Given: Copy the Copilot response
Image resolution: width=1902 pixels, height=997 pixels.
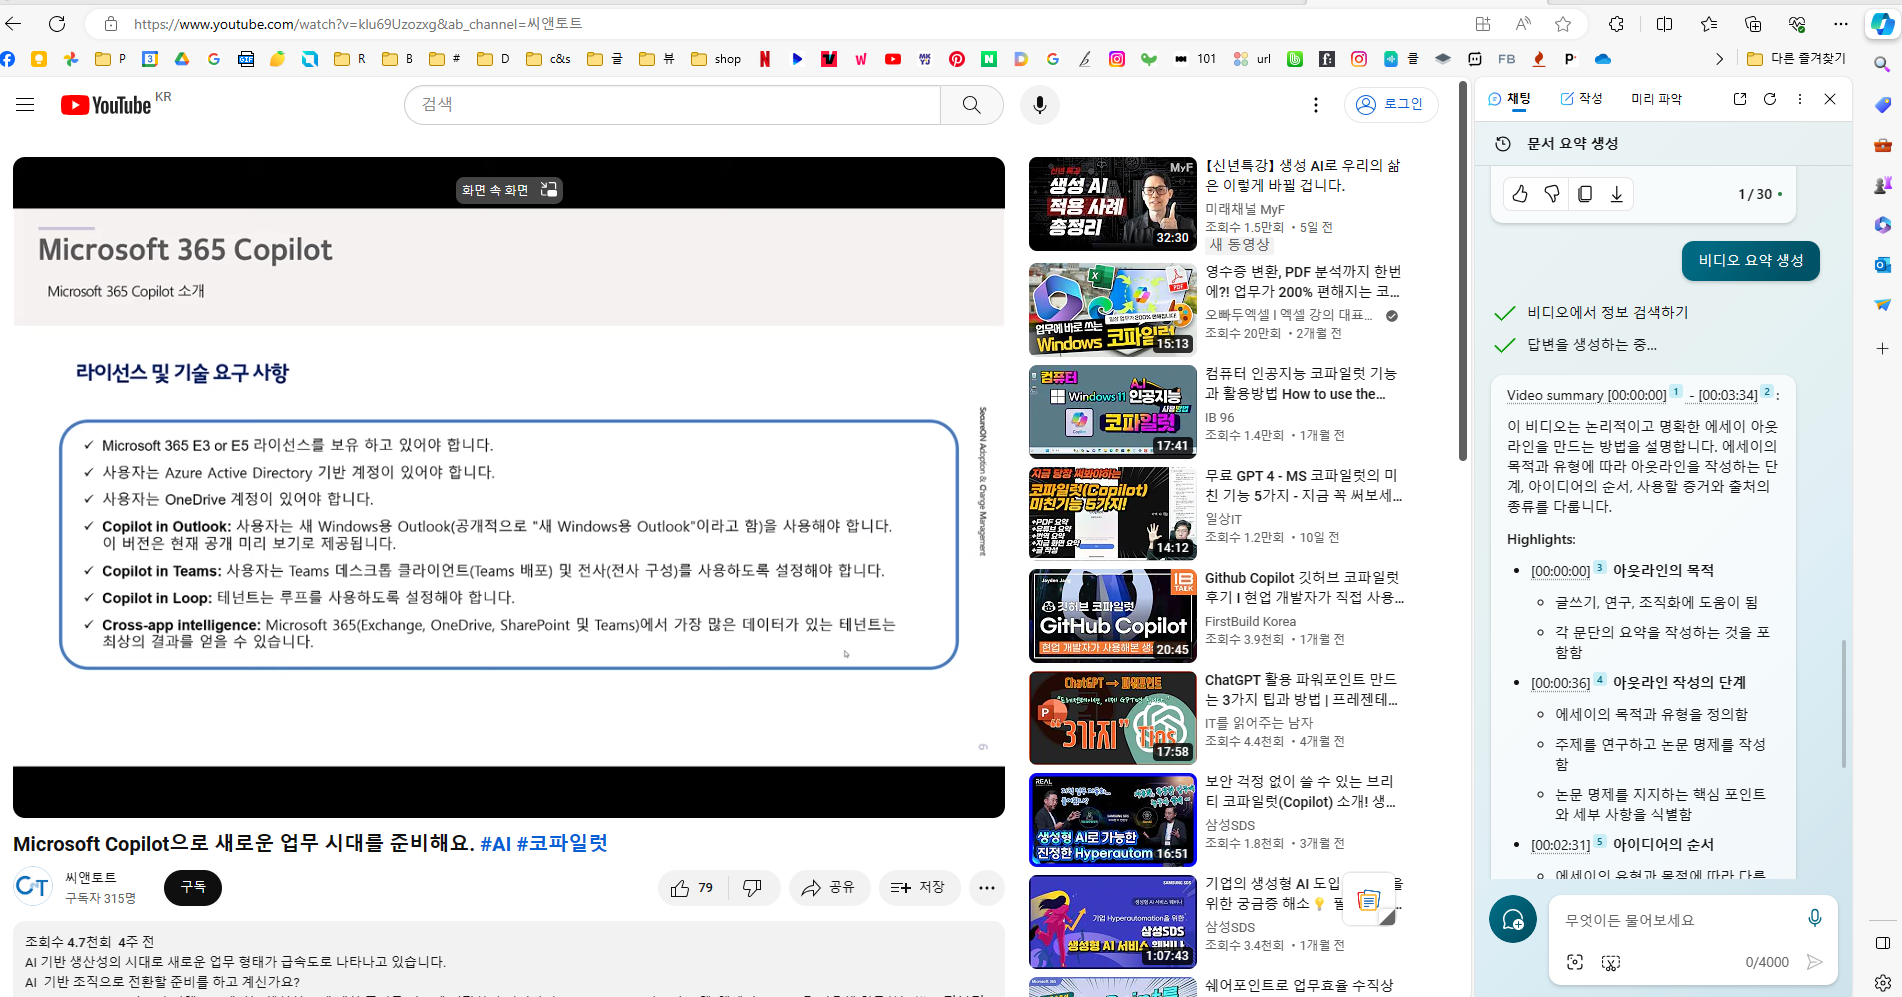Looking at the screenshot, I should tap(1585, 194).
